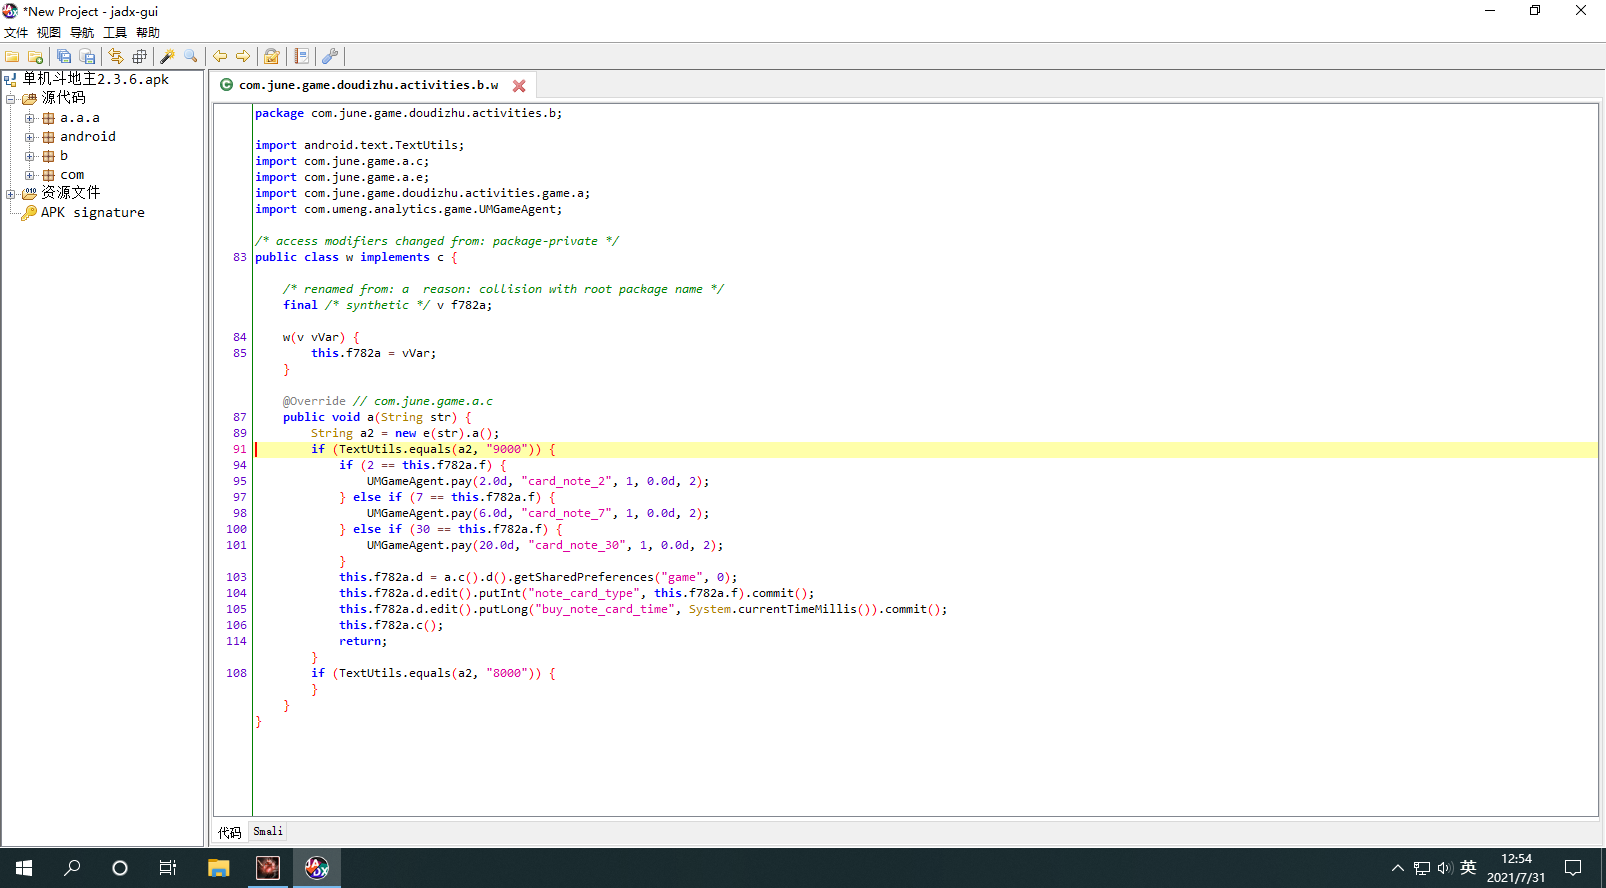Select the b package in tree
This screenshot has width=1606, height=888.
tap(64, 156)
